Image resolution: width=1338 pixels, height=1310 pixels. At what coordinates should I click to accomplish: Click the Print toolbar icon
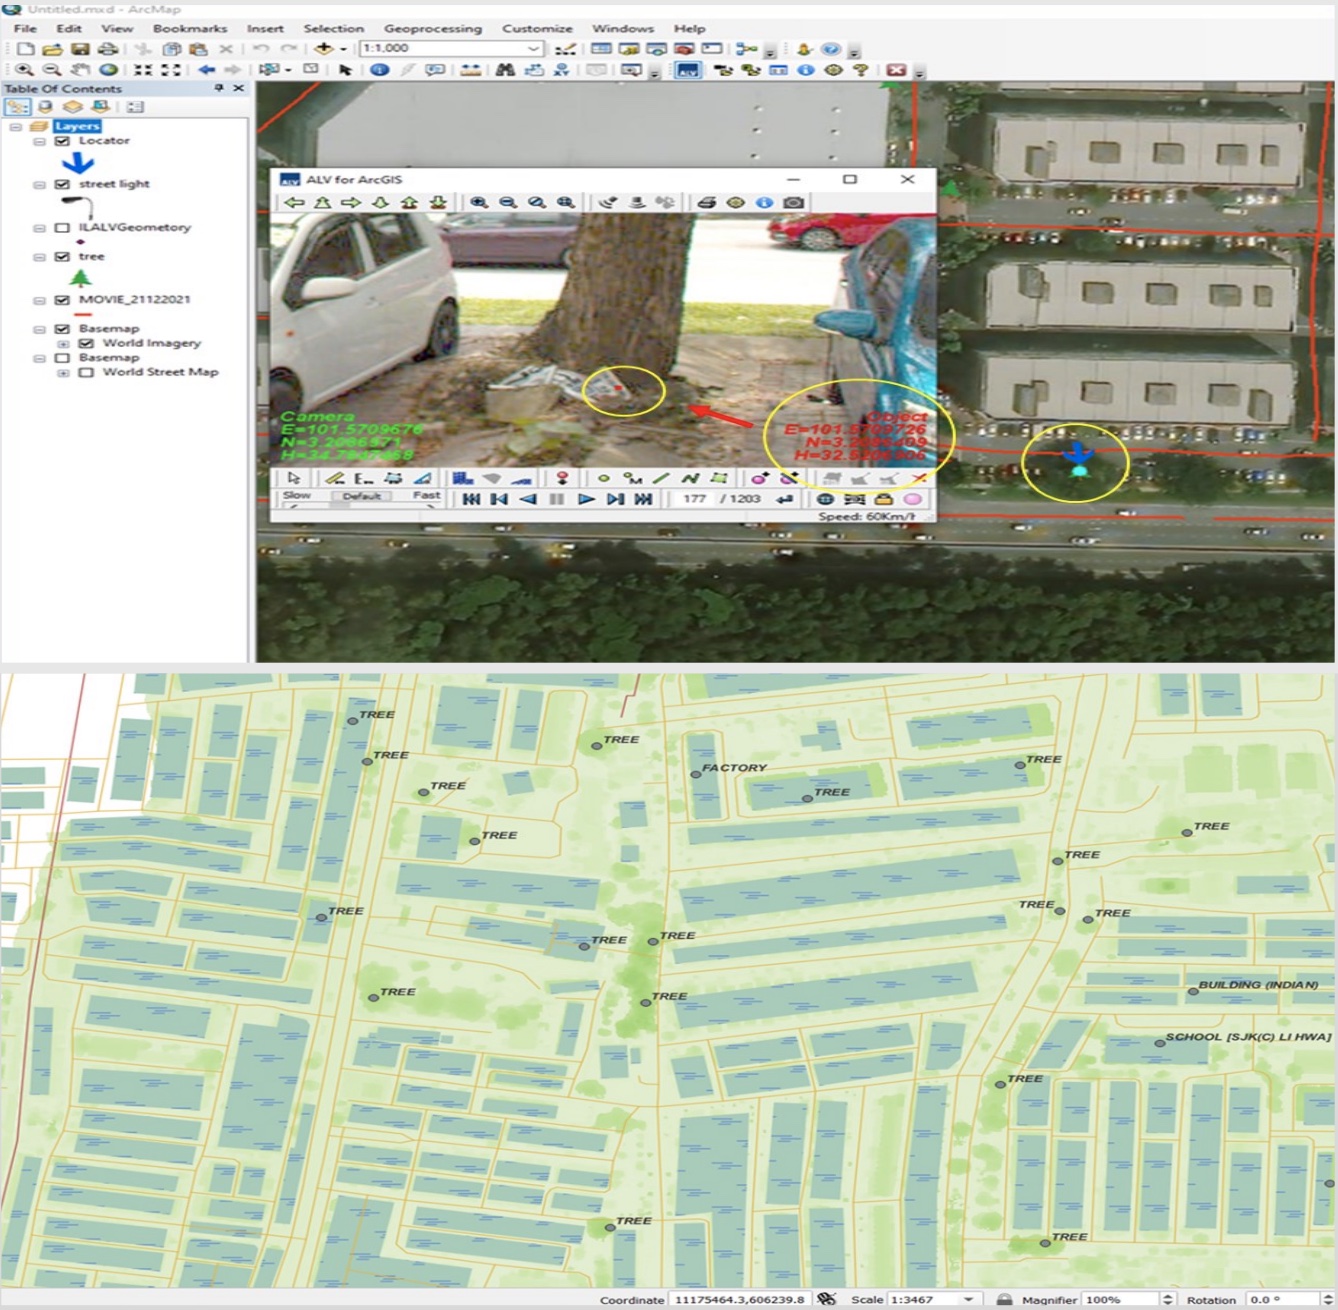point(107,49)
